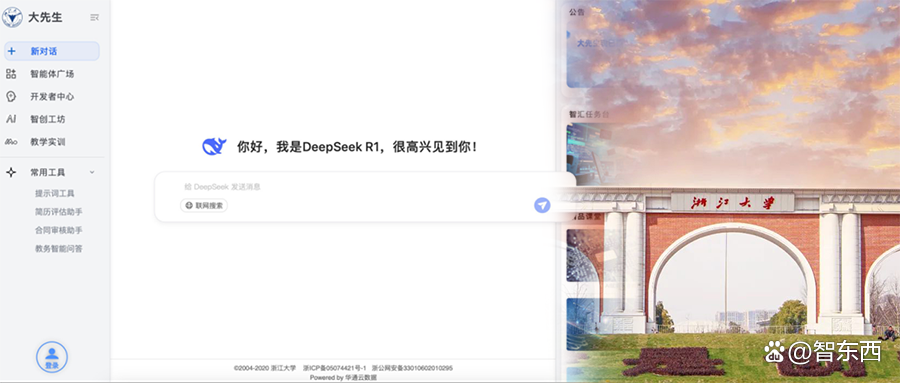The width and height of the screenshot is (900, 383).
Task: Click the Zhejiang University logo icon
Action: pos(12,17)
